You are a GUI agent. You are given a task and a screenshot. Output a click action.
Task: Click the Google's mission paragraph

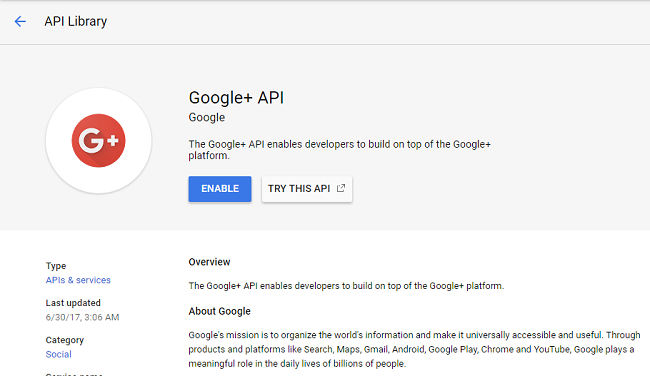pos(414,349)
